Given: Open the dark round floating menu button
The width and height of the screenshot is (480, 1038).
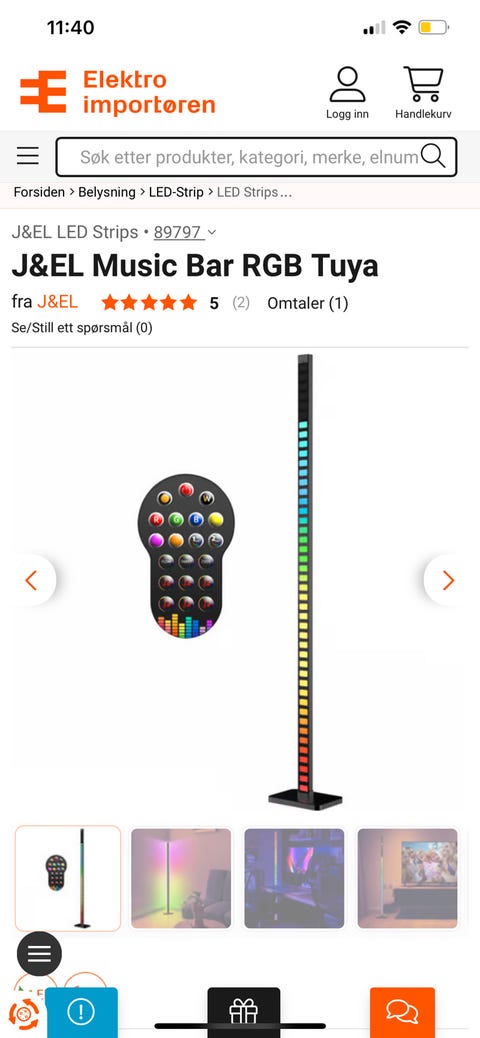Looking at the screenshot, I should [39, 953].
